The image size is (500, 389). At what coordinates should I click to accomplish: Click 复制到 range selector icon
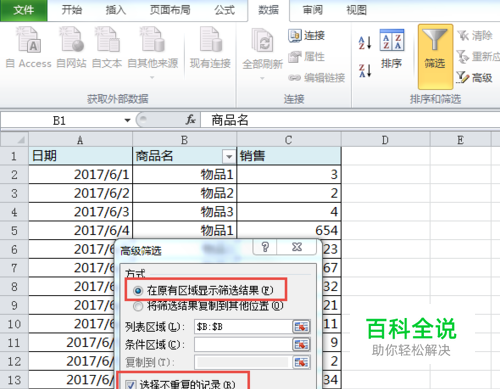click(x=301, y=362)
